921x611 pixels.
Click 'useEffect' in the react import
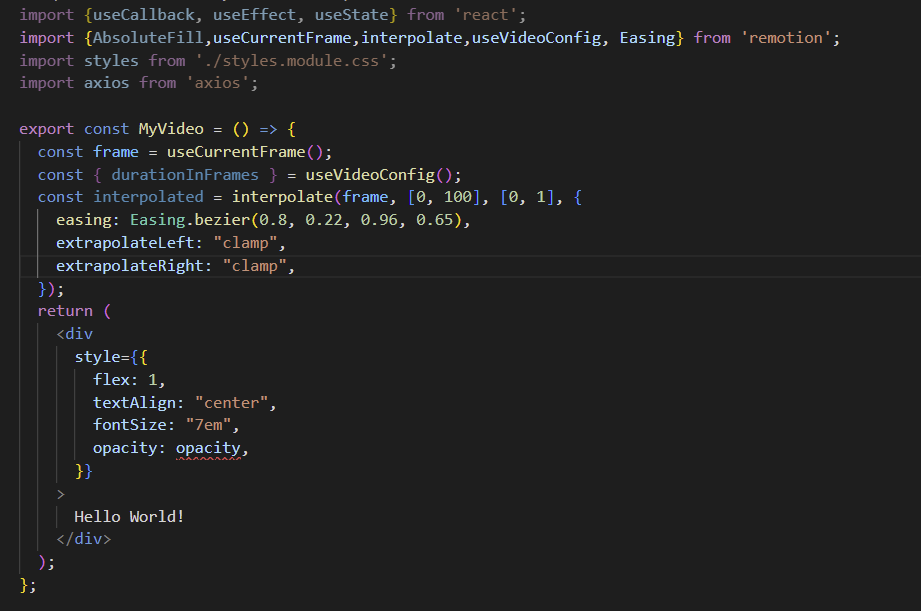(x=254, y=15)
